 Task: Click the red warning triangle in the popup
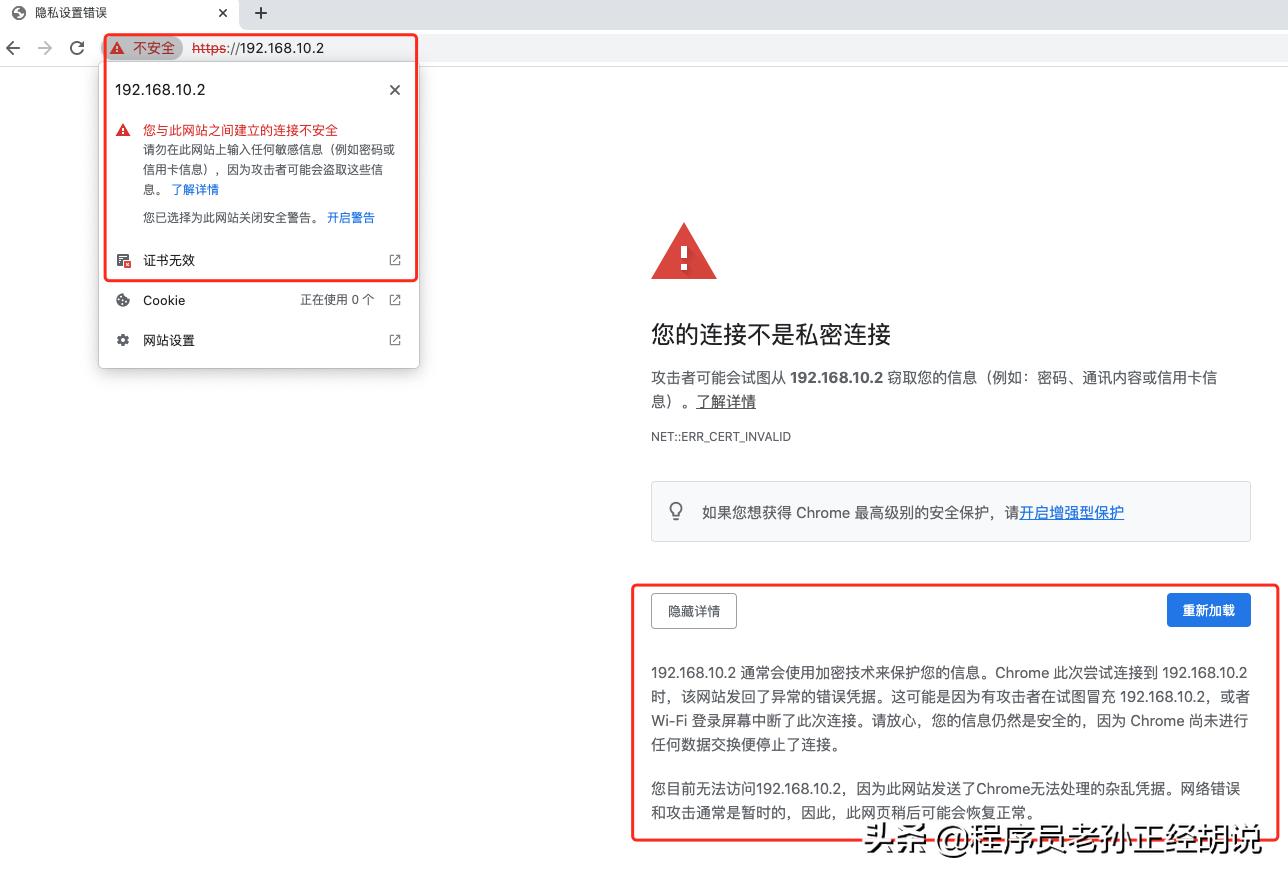point(123,130)
